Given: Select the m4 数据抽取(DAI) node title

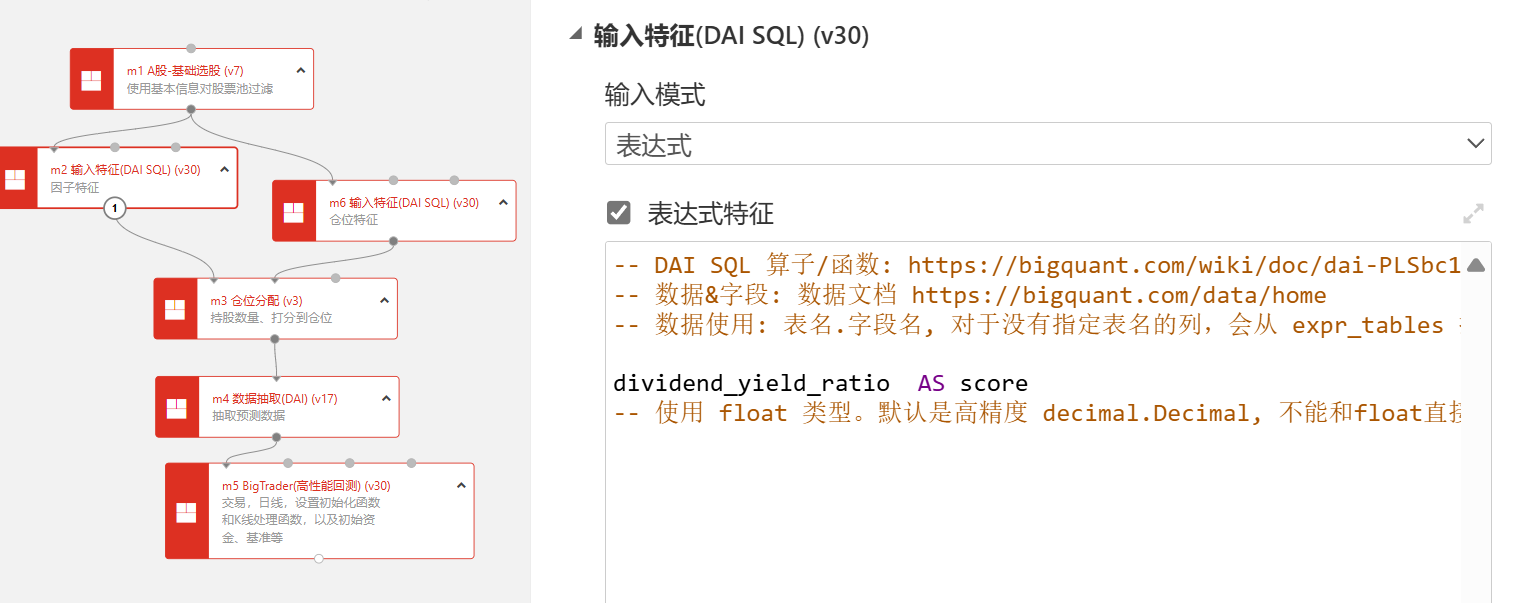Looking at the screenshot, I should tap(273, 399).
